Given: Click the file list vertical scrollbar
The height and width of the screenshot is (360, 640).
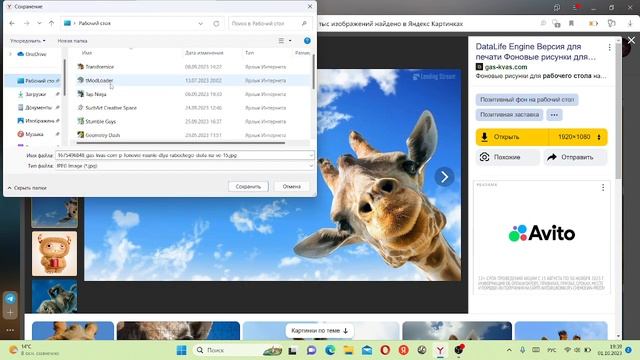Looking at the screenshot, I should pos(313,72).
